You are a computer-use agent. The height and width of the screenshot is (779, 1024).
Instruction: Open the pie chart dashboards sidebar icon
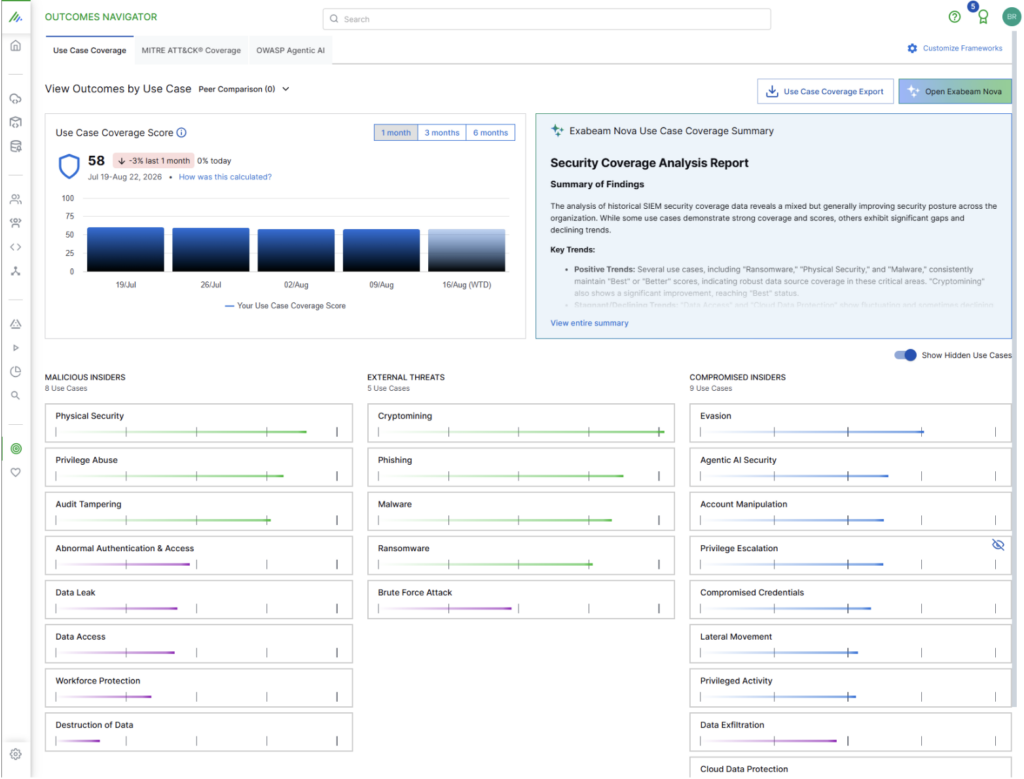coord(16,372)
